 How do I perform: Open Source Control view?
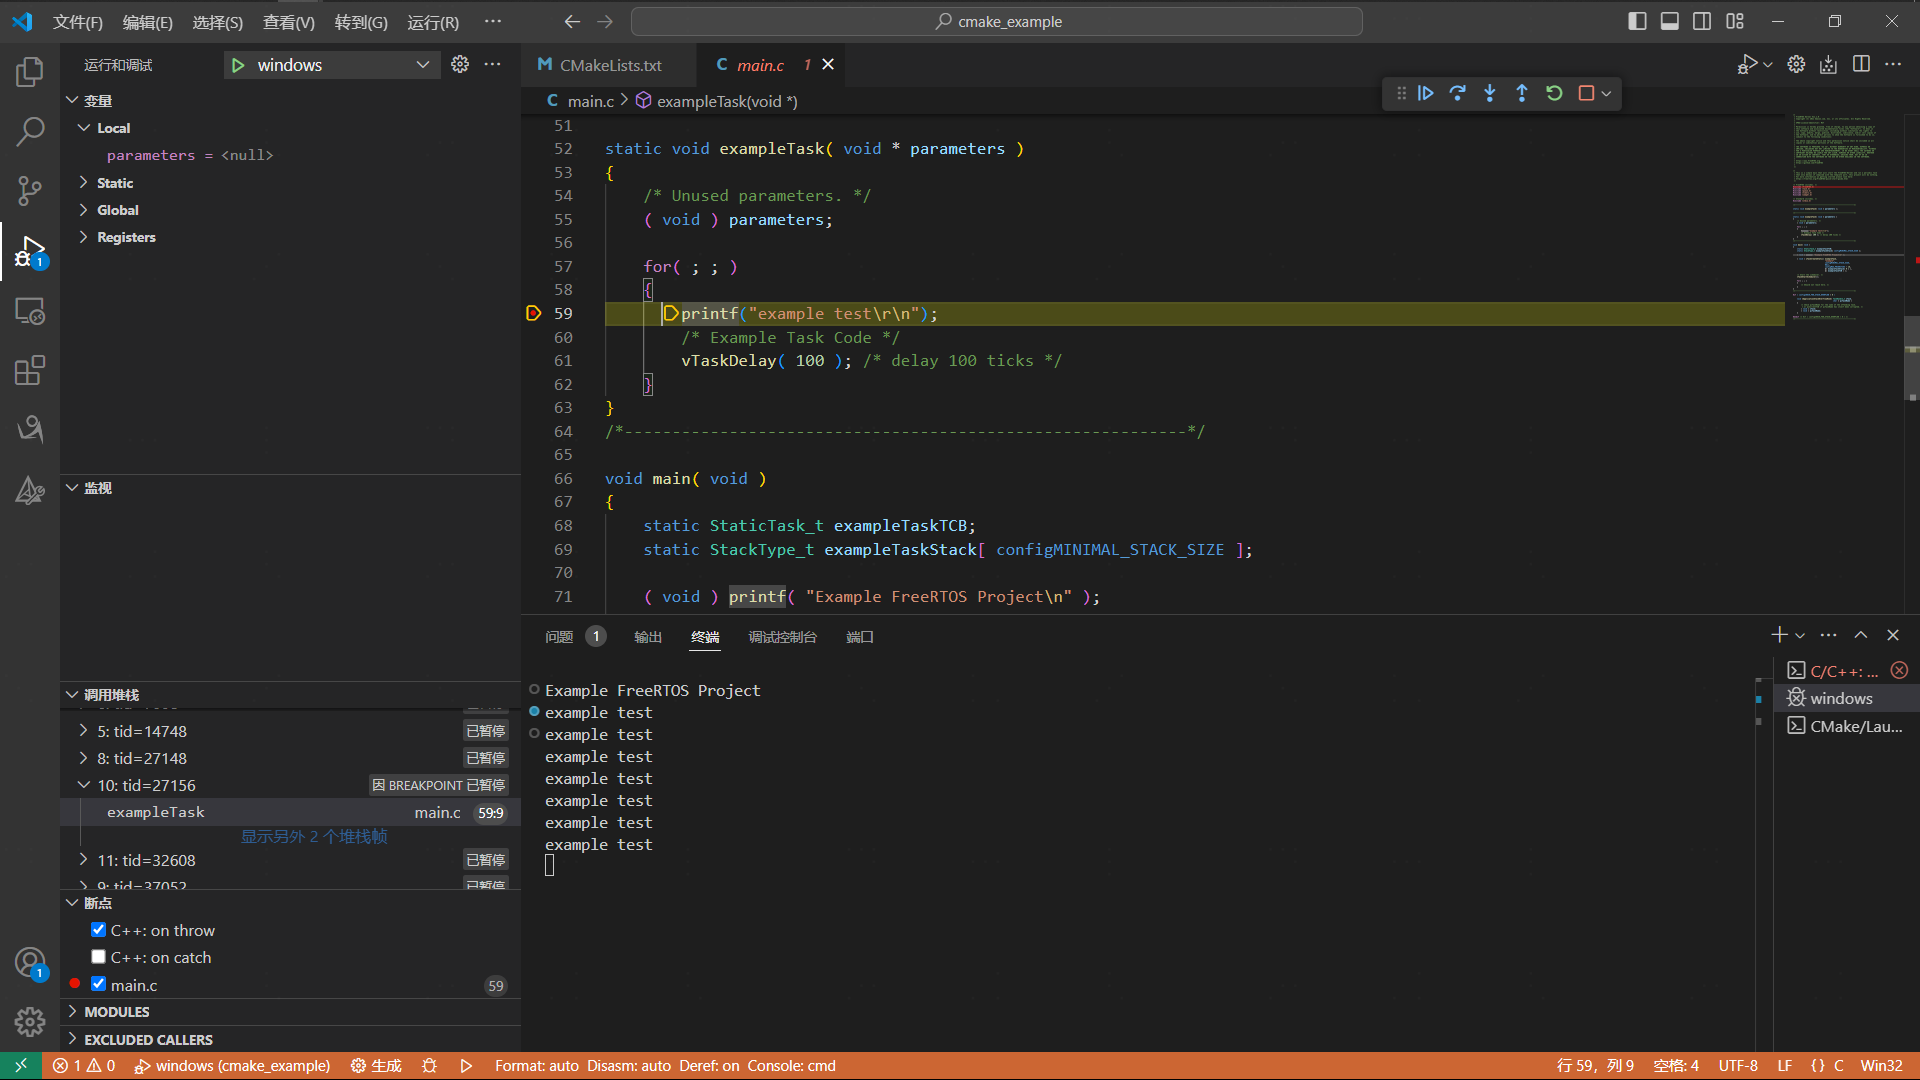tap(30, 190)
